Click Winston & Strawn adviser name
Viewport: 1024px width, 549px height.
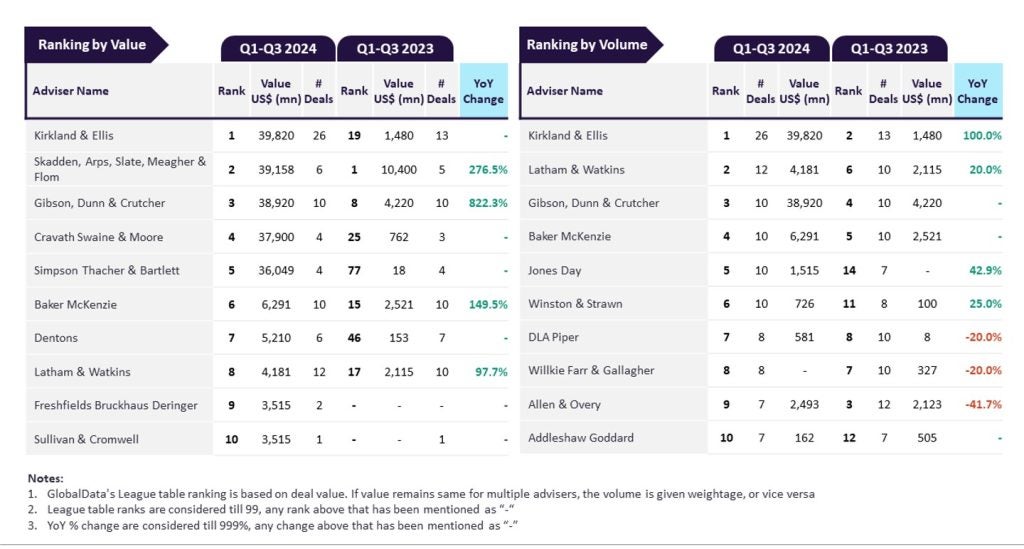pos(575,304)
